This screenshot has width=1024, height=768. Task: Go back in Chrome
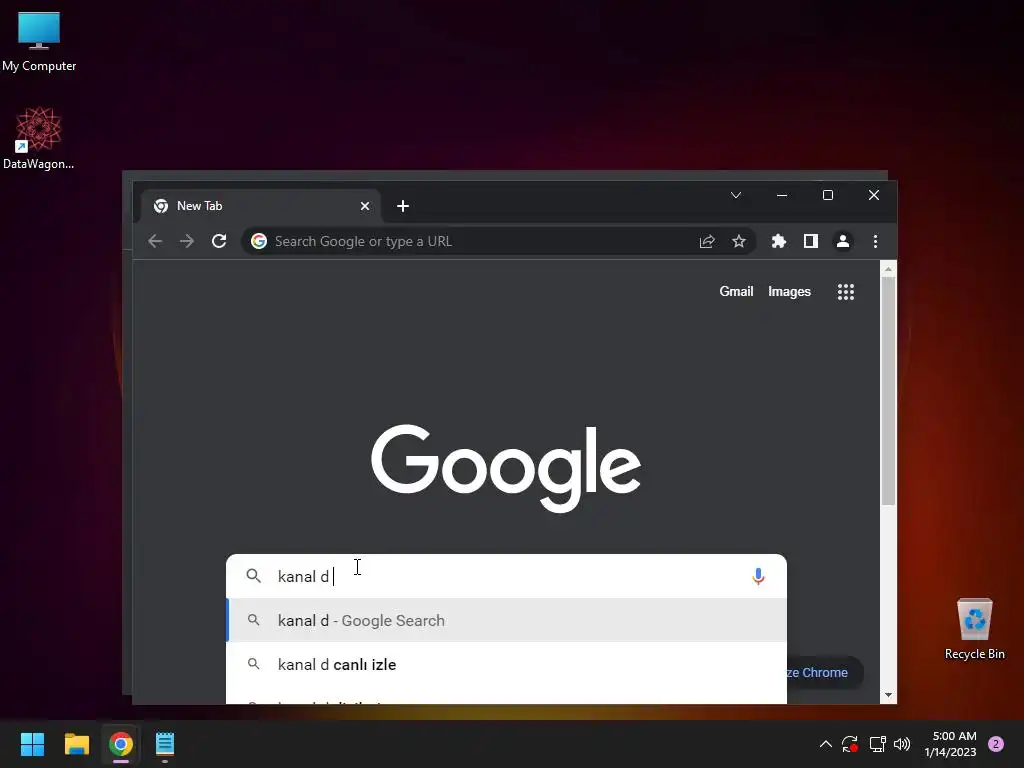coord(155,241)
